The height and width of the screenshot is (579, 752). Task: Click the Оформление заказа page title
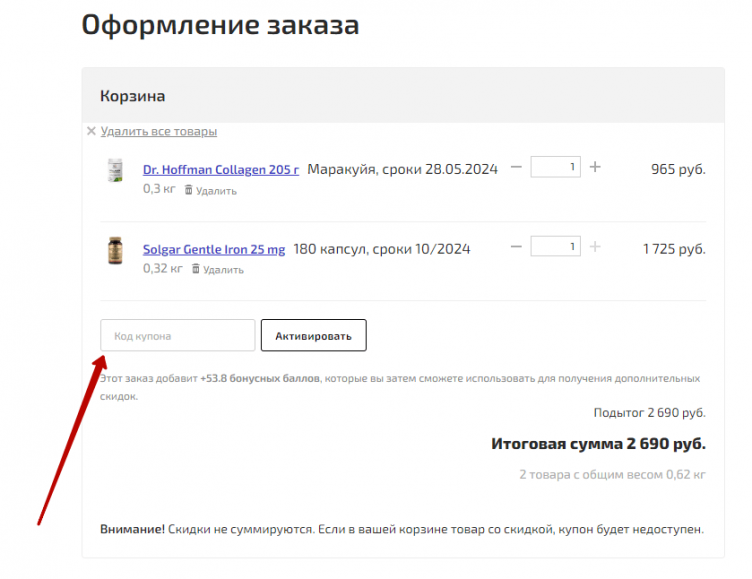[220, 25]
